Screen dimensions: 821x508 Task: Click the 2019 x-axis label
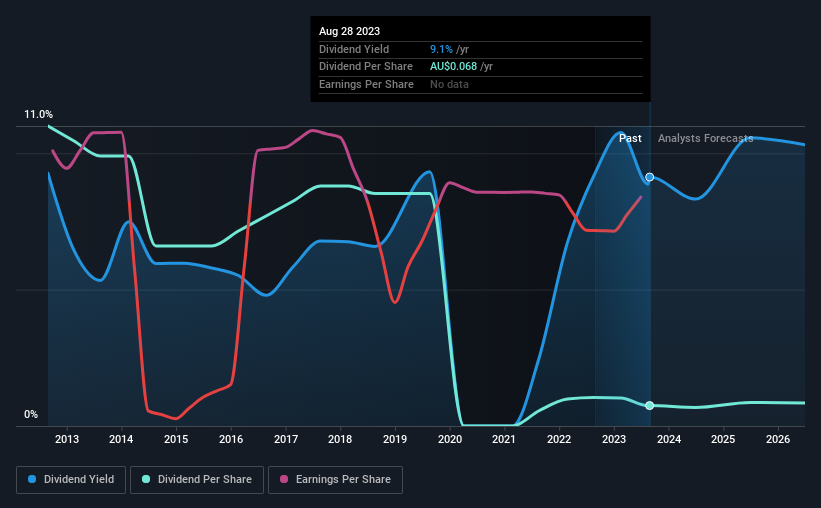pyautogui.click(x=395, y=439)
